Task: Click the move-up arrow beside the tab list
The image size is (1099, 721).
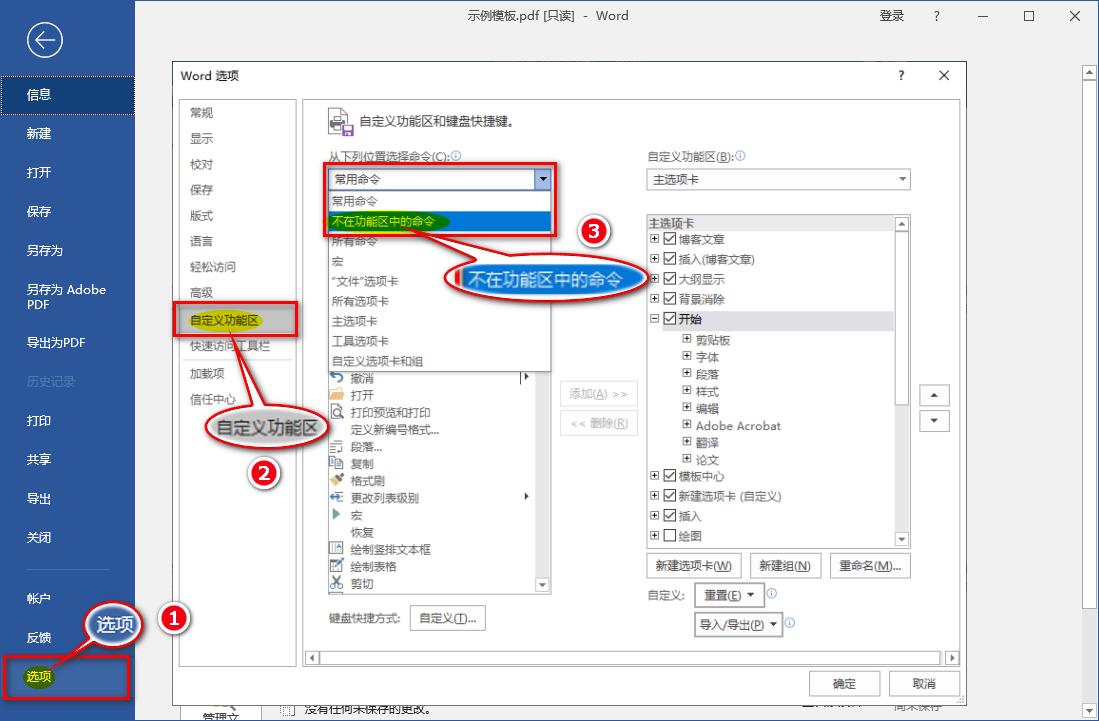Action: coord(934,394)
